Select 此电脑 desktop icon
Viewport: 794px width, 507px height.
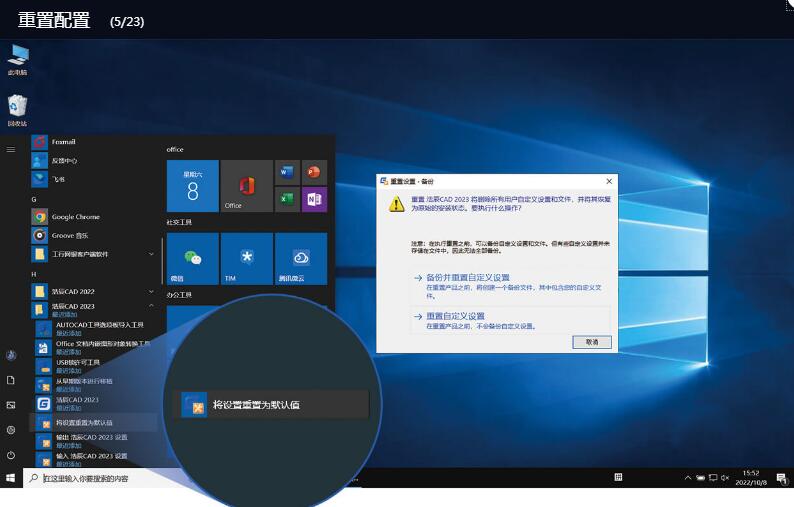[x=18, y=60]
